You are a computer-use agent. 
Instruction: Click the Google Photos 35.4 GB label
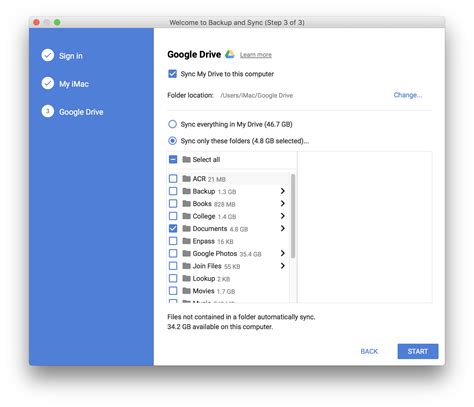227,254
